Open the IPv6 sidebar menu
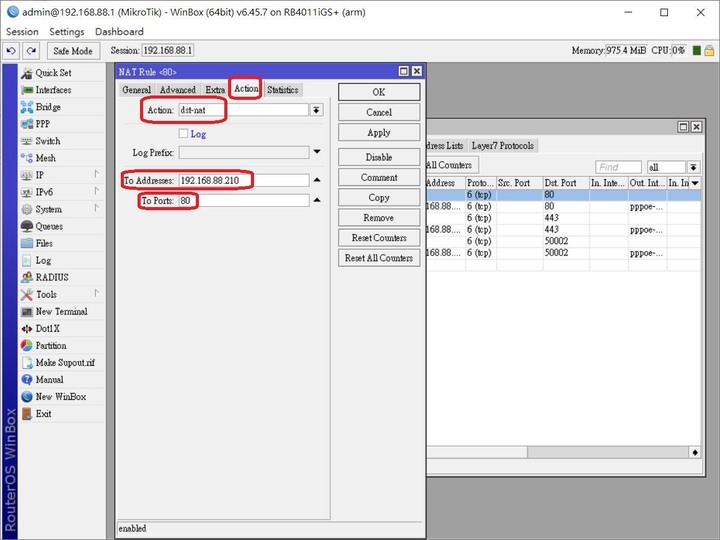 pos(62,192)
